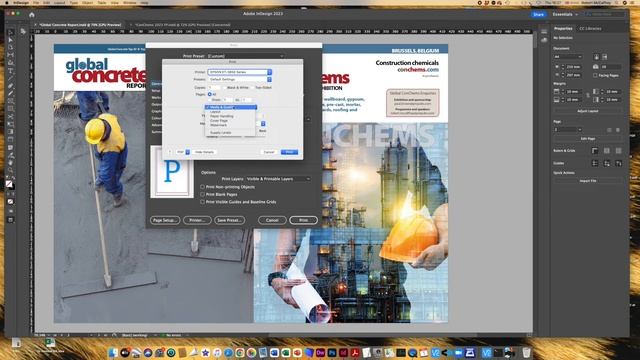
Task: Open the Presets dropdown showing Default Settings
Action: coord(240,79)
